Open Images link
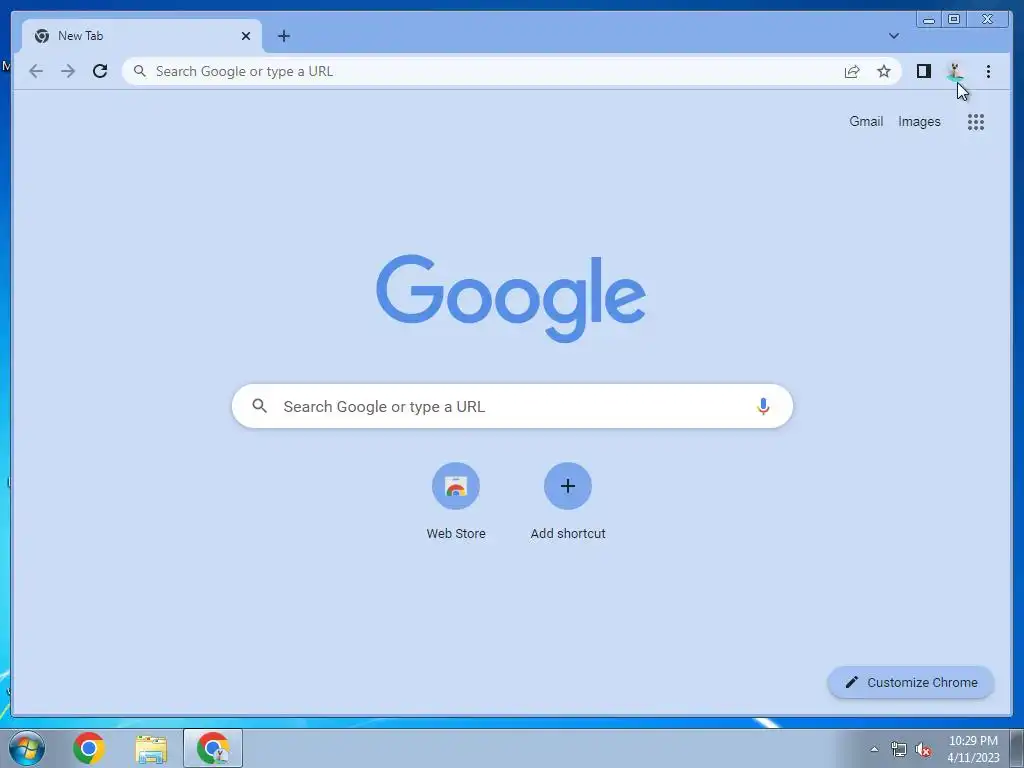Screen dimensions: 1024x768 tap(919, 121)
